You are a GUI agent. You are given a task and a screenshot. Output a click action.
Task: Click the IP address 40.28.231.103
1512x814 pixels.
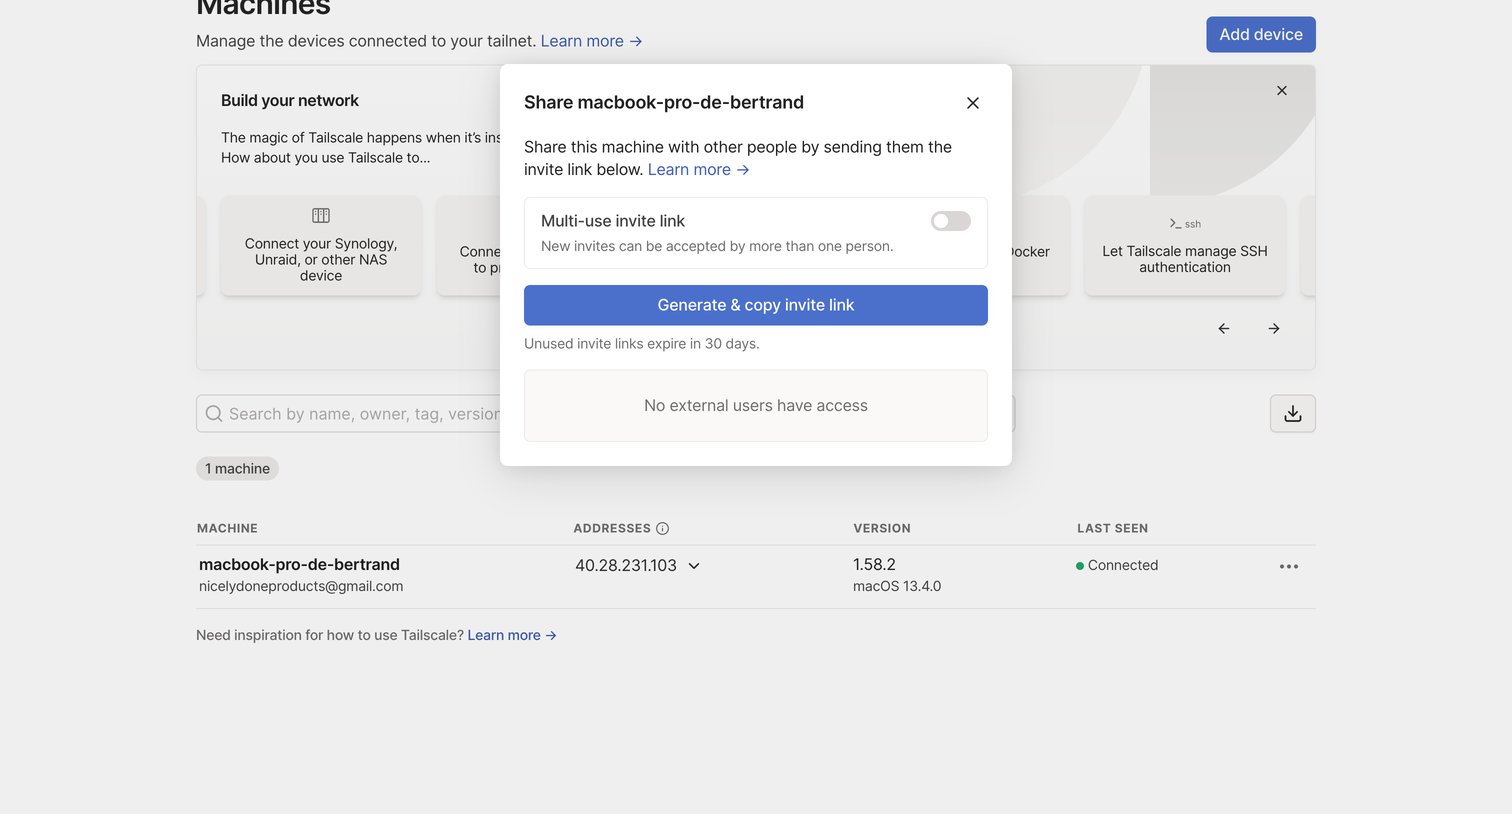point(626,566)
